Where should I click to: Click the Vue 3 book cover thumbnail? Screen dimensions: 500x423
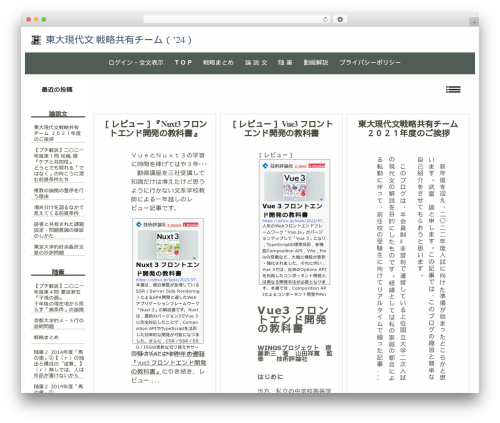point(294,187)
